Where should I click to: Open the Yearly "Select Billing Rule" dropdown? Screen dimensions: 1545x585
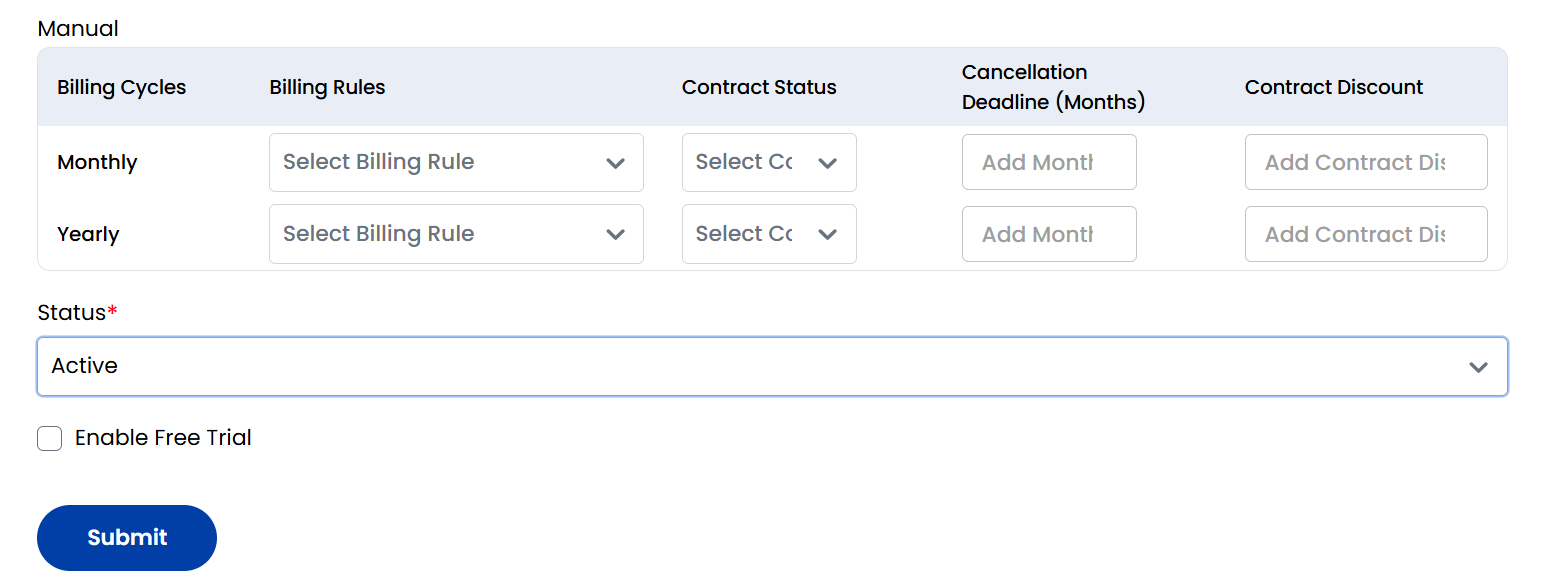coord(440,234)
